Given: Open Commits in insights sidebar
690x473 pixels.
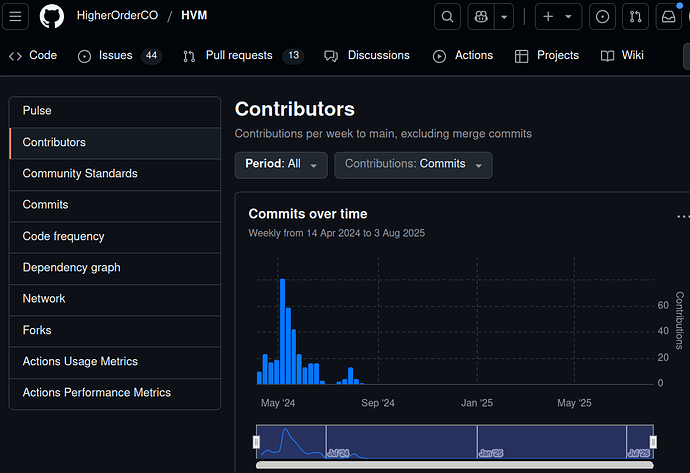Looking at the screenshot, I should [x=115, y=205].
